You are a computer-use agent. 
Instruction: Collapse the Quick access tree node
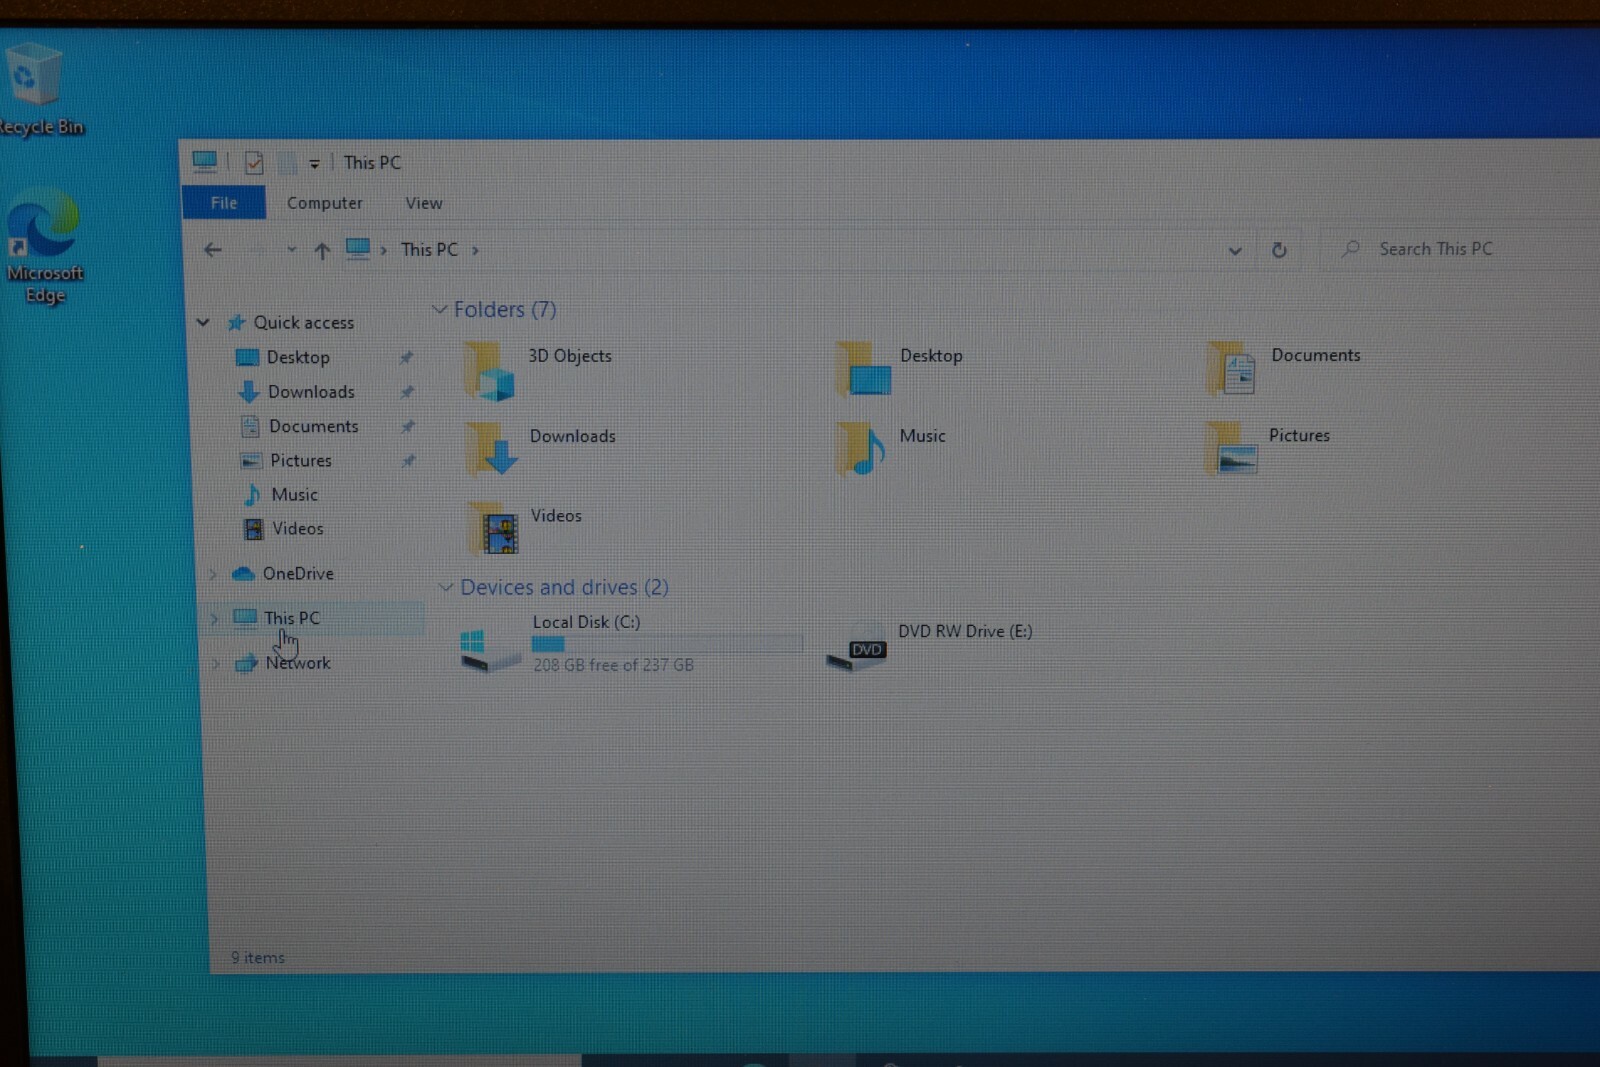[x=203, y=322]
